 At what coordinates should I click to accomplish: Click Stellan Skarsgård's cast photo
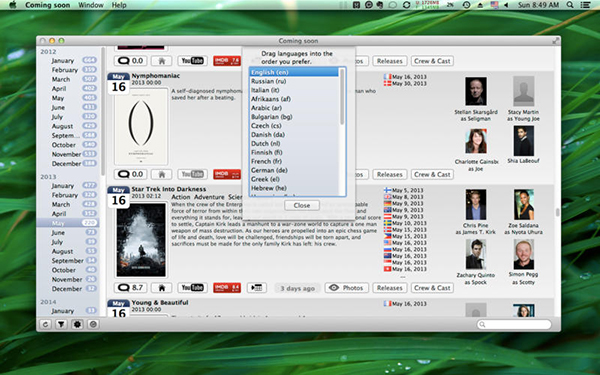coord(476,91)
